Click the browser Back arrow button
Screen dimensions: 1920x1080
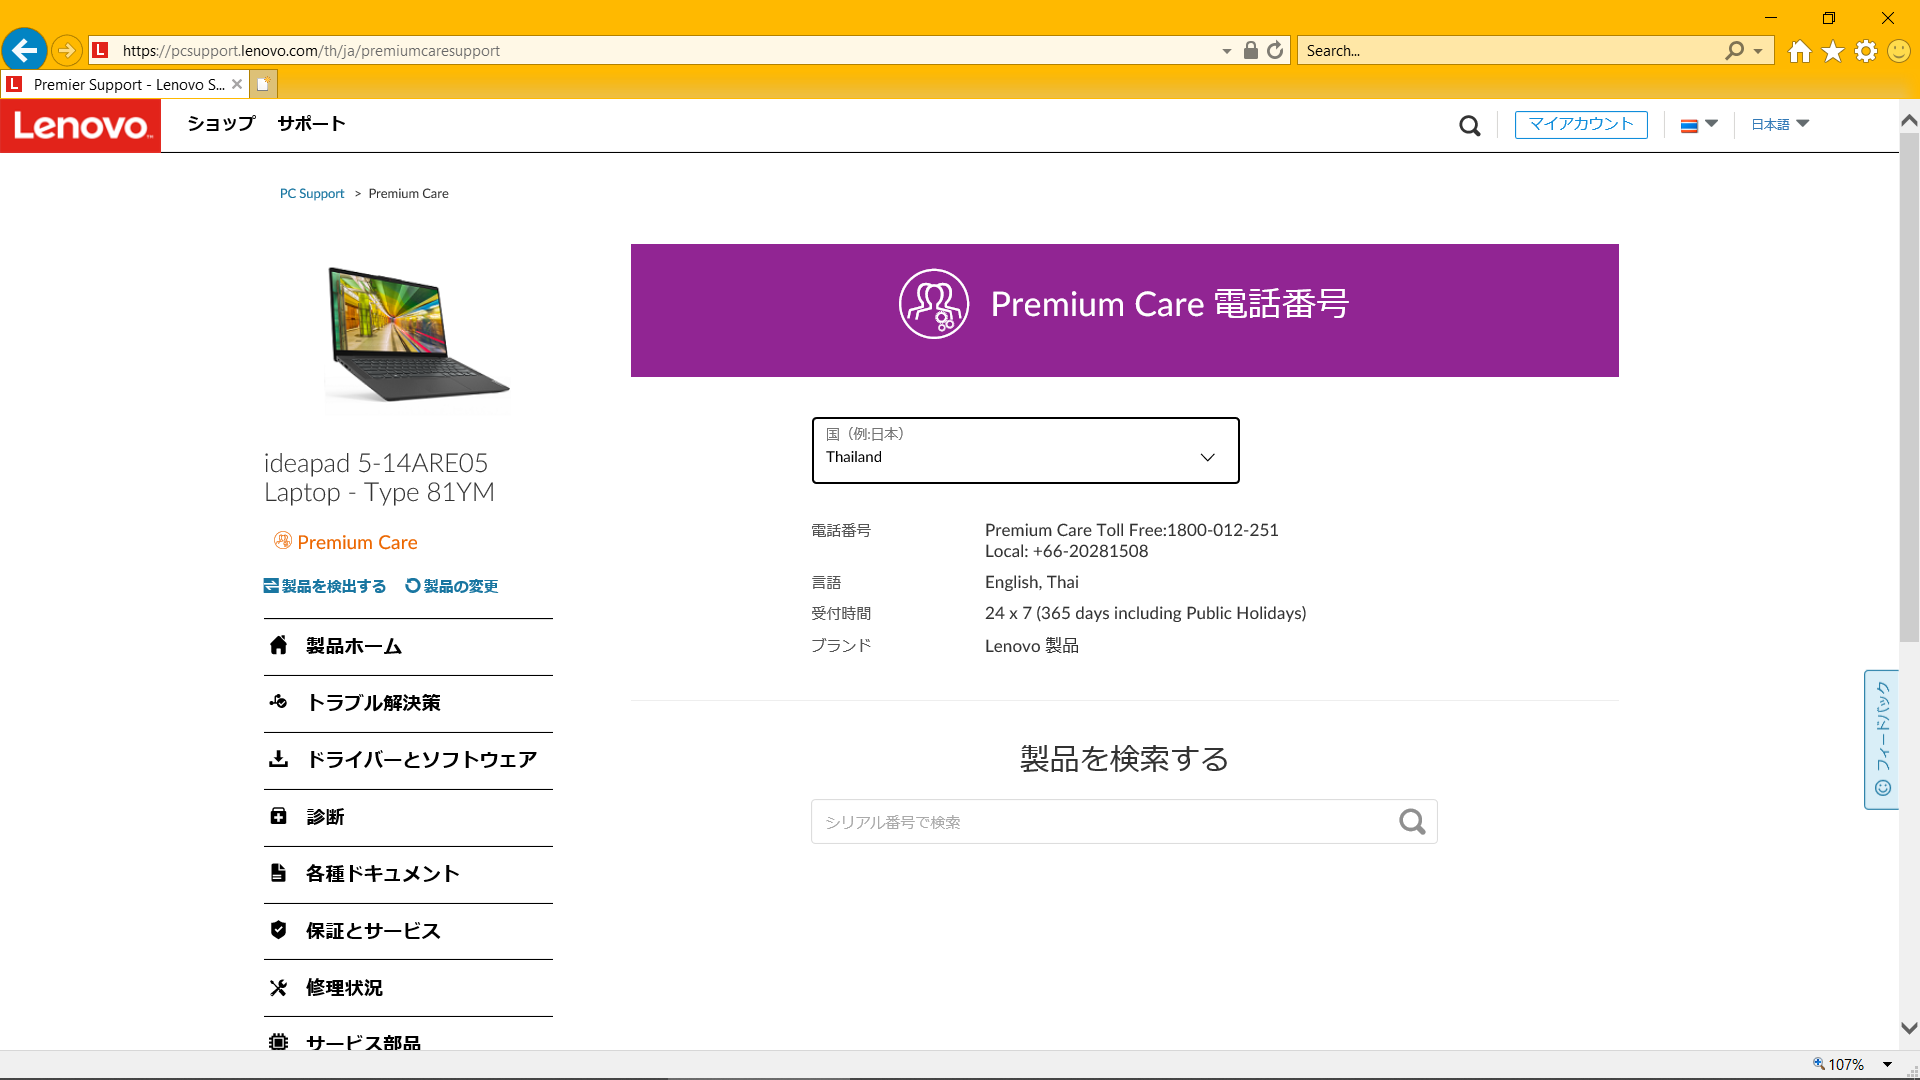click(24, 50)
